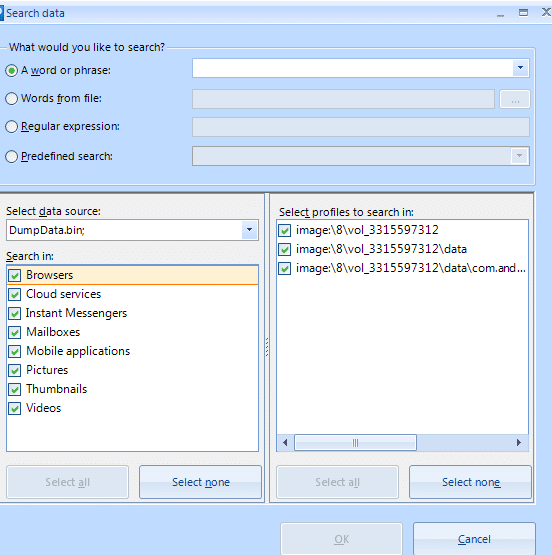
Task: Disable the Pictures checkbox
Action: tap(15, 370)
